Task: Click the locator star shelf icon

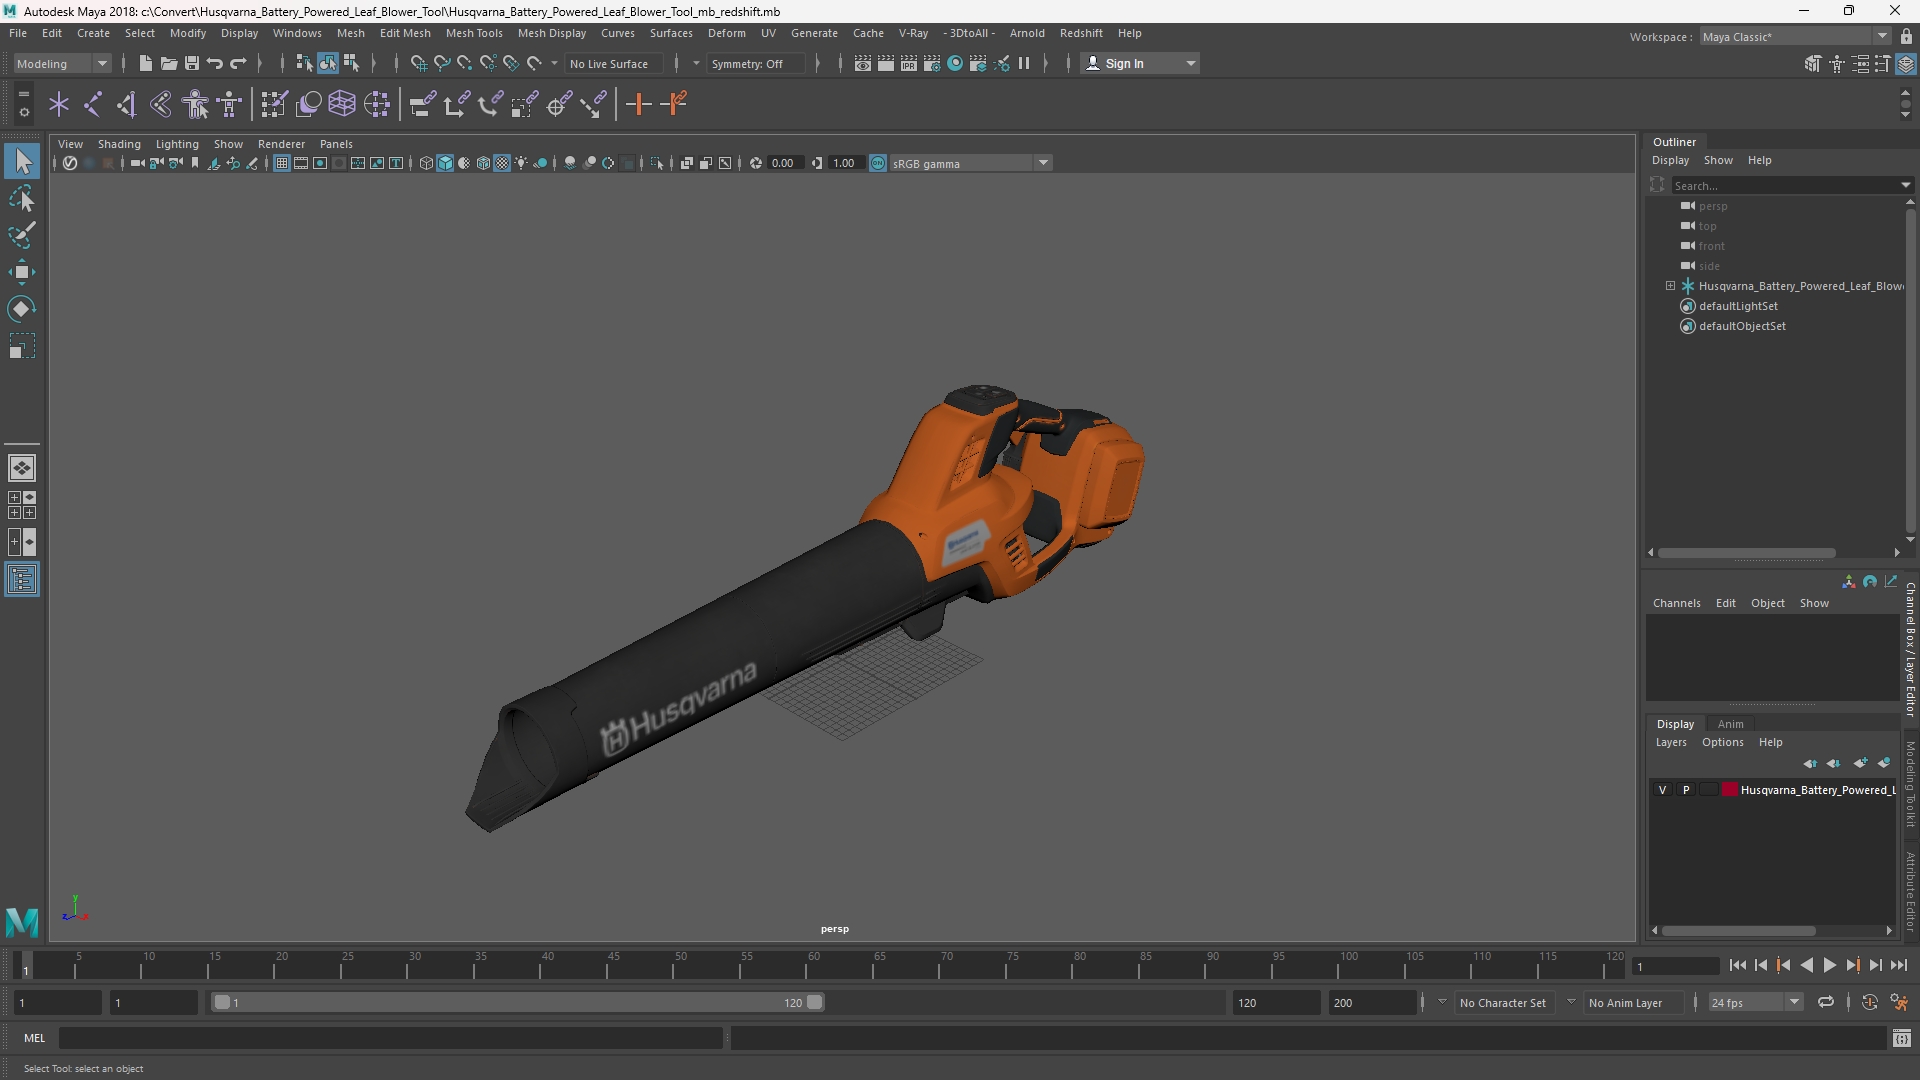Action: (59, 104)
